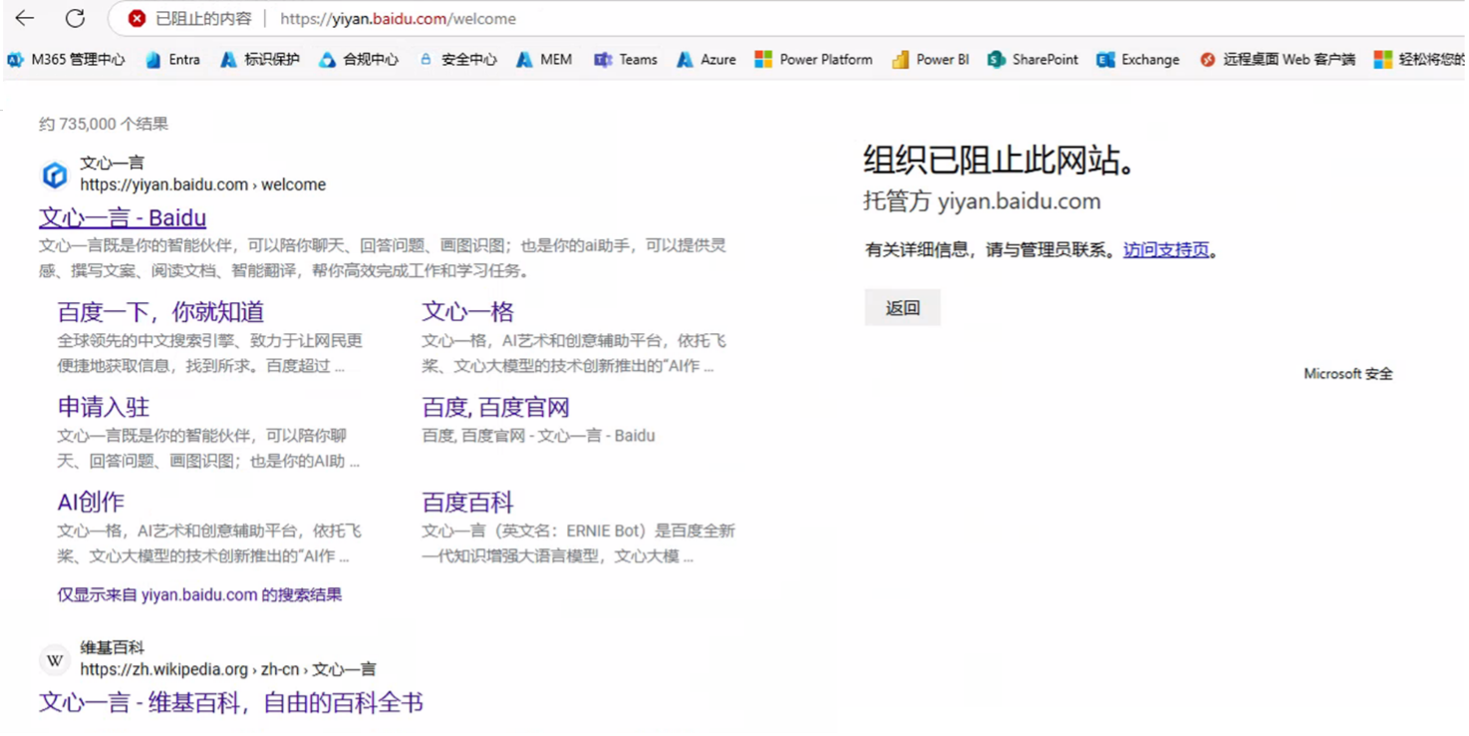Open the Teams bookmark
Image resolution: width=1469 pixels, height=736 pixels.
(625, 60)
